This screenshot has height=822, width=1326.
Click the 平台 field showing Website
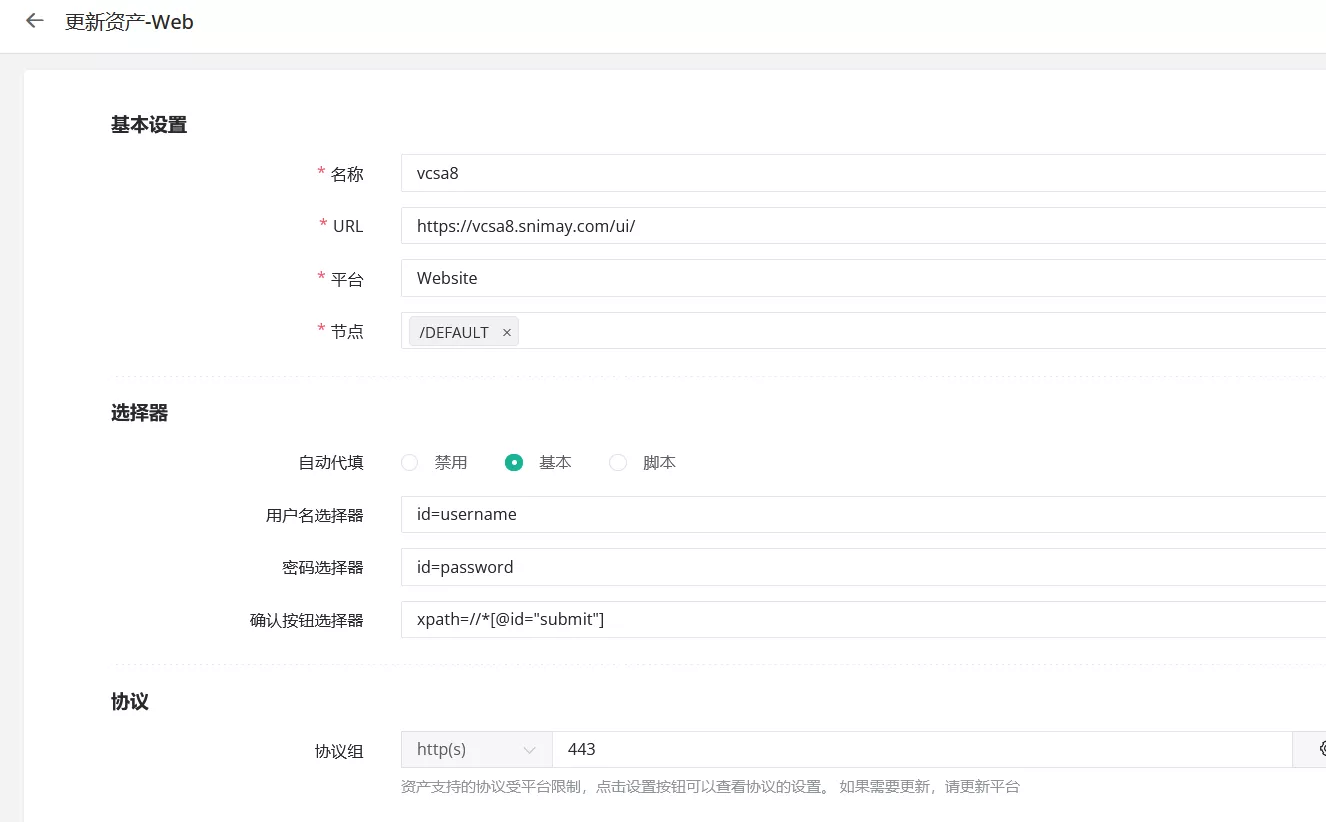pyautogui.click(x=860, y=278)
